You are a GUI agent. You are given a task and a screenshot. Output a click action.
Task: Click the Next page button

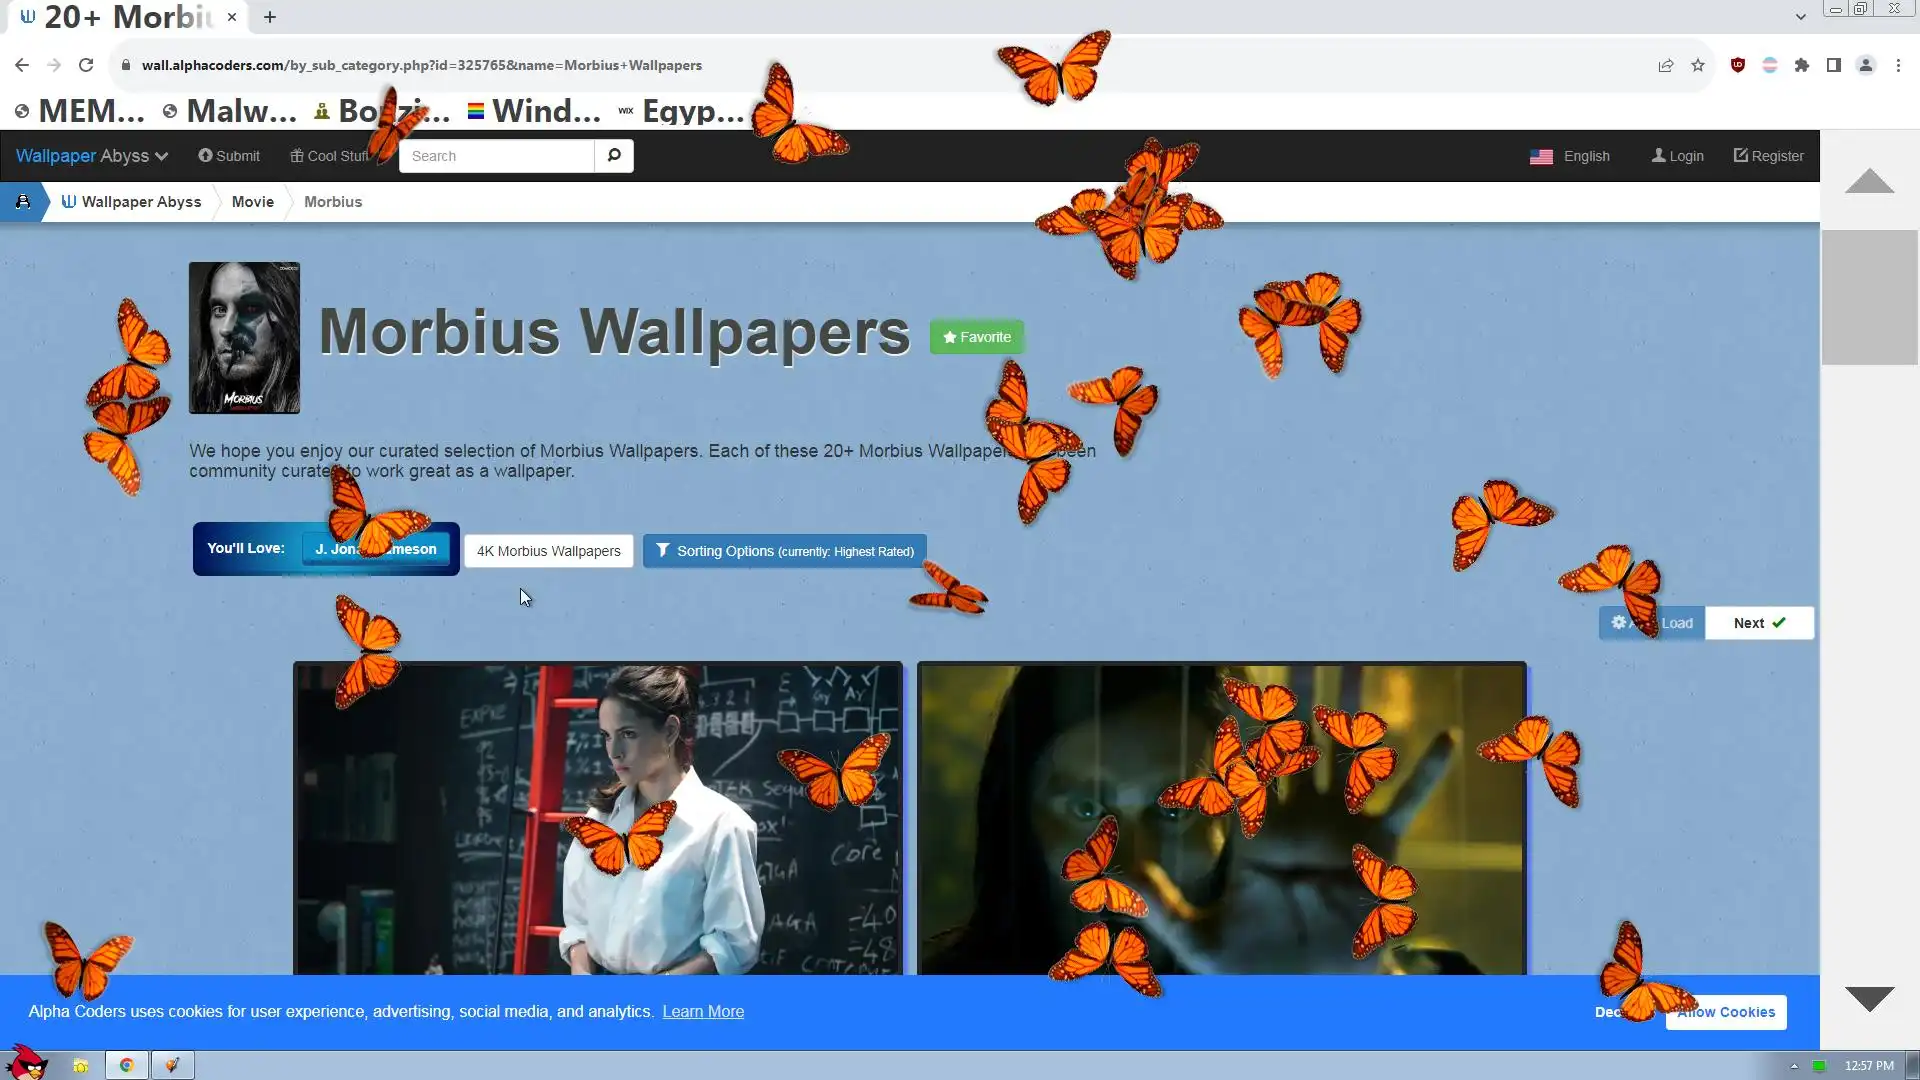tap(1759, 623)
